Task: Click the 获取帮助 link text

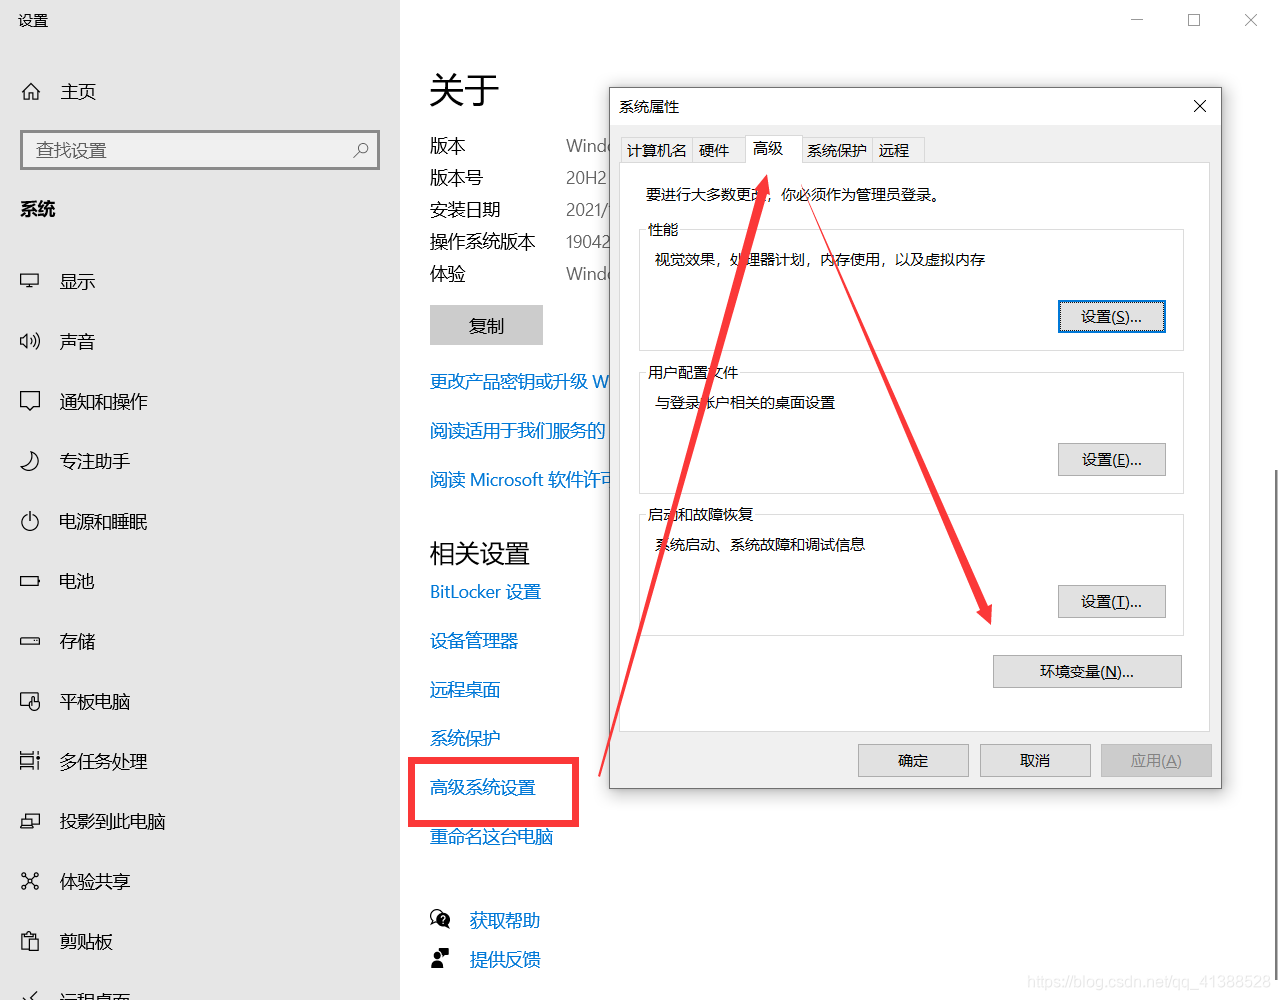Action: pos(505,920)
